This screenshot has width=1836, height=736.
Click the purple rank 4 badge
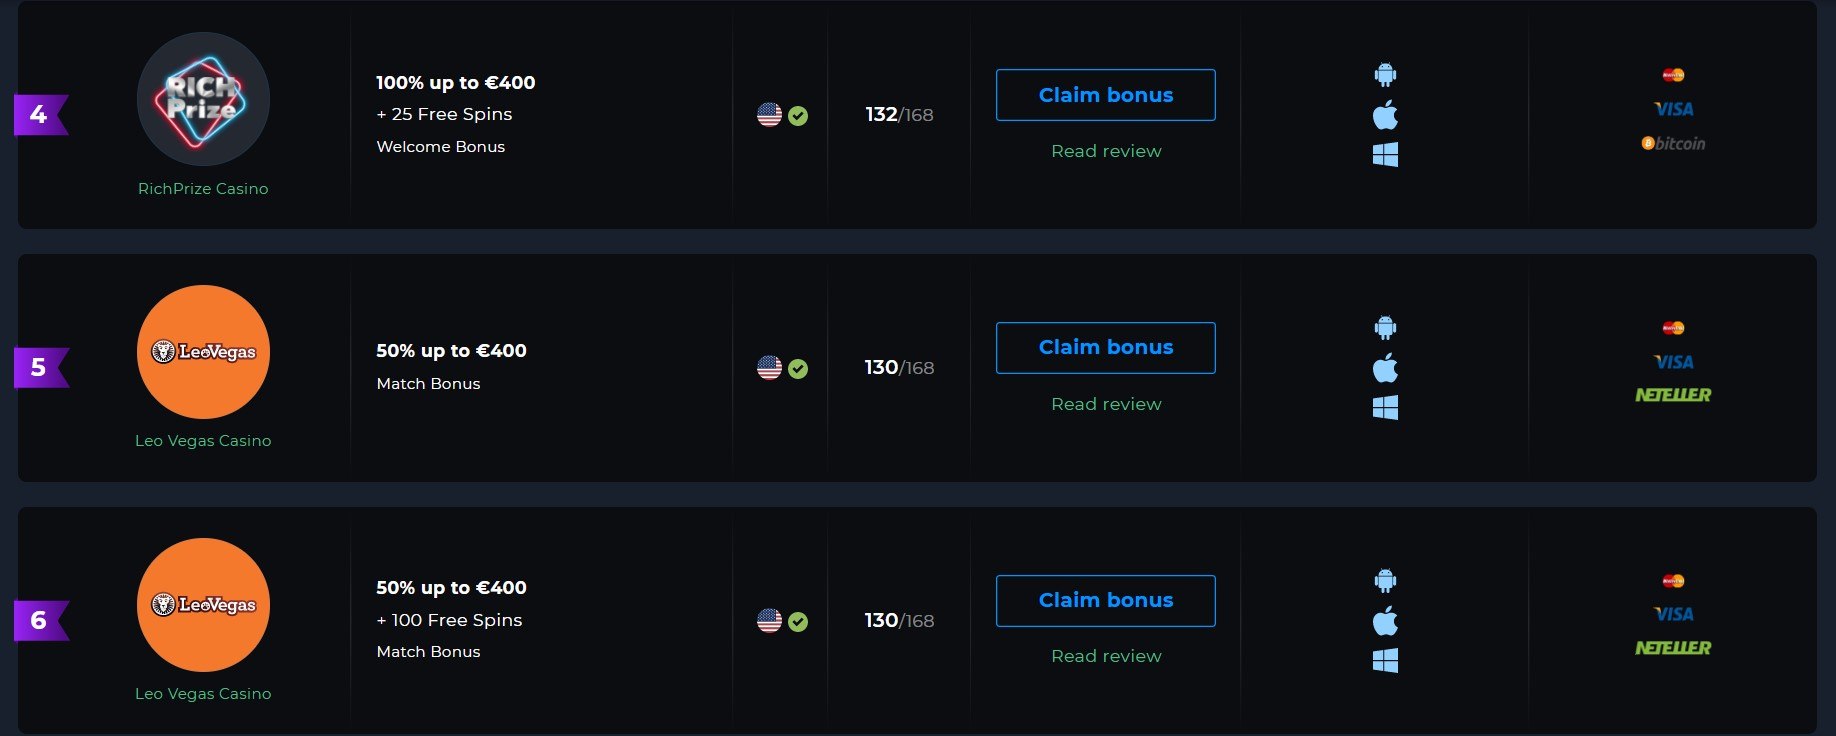tap(40, 115)
